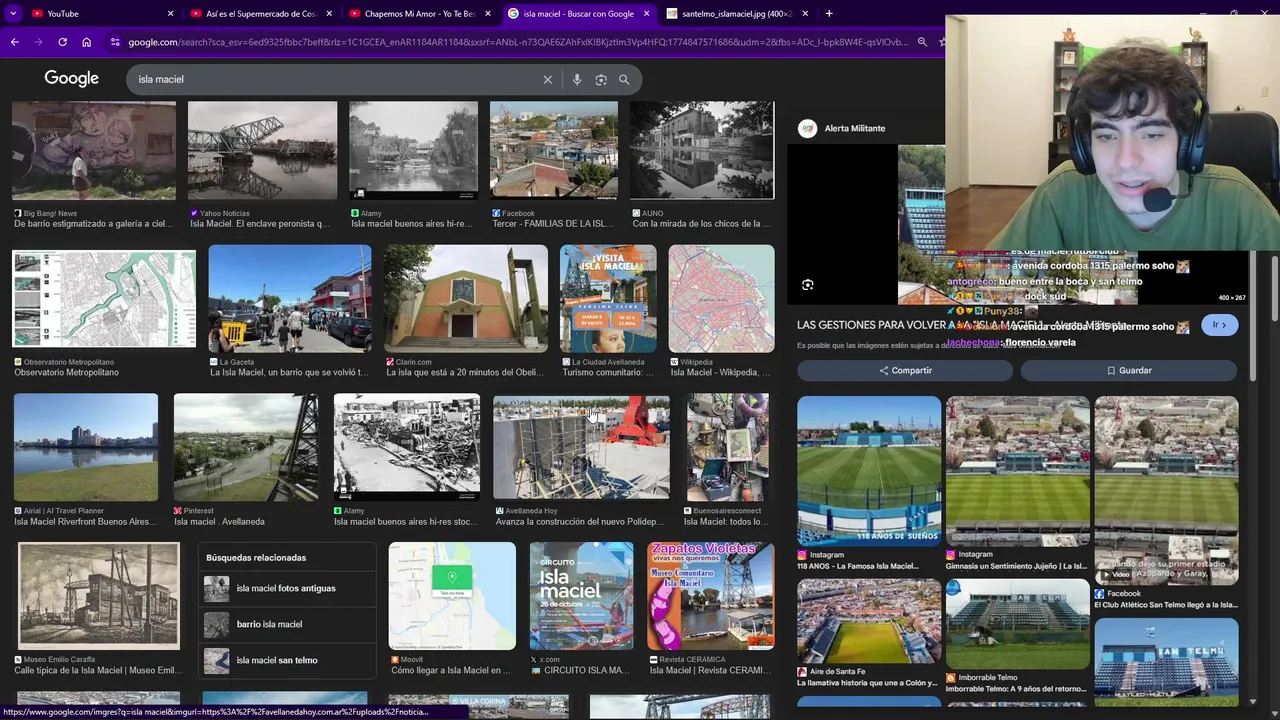Image resolution: width=1280 pixels, height=720 pixels.
Task: Open Observatorio Metropolitano map thumbnail
Action: click(x=104, y=298)
